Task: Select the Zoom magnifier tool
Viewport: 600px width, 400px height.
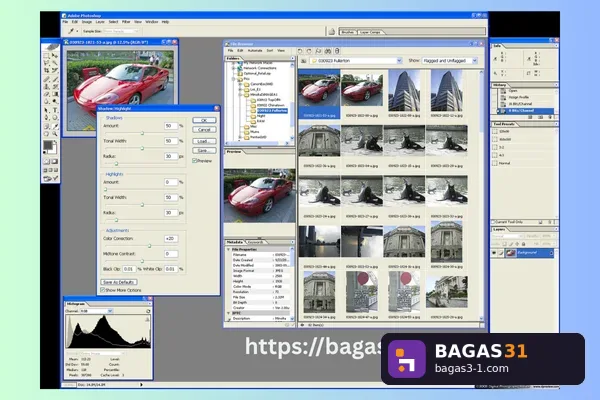Action: [55, 134]
